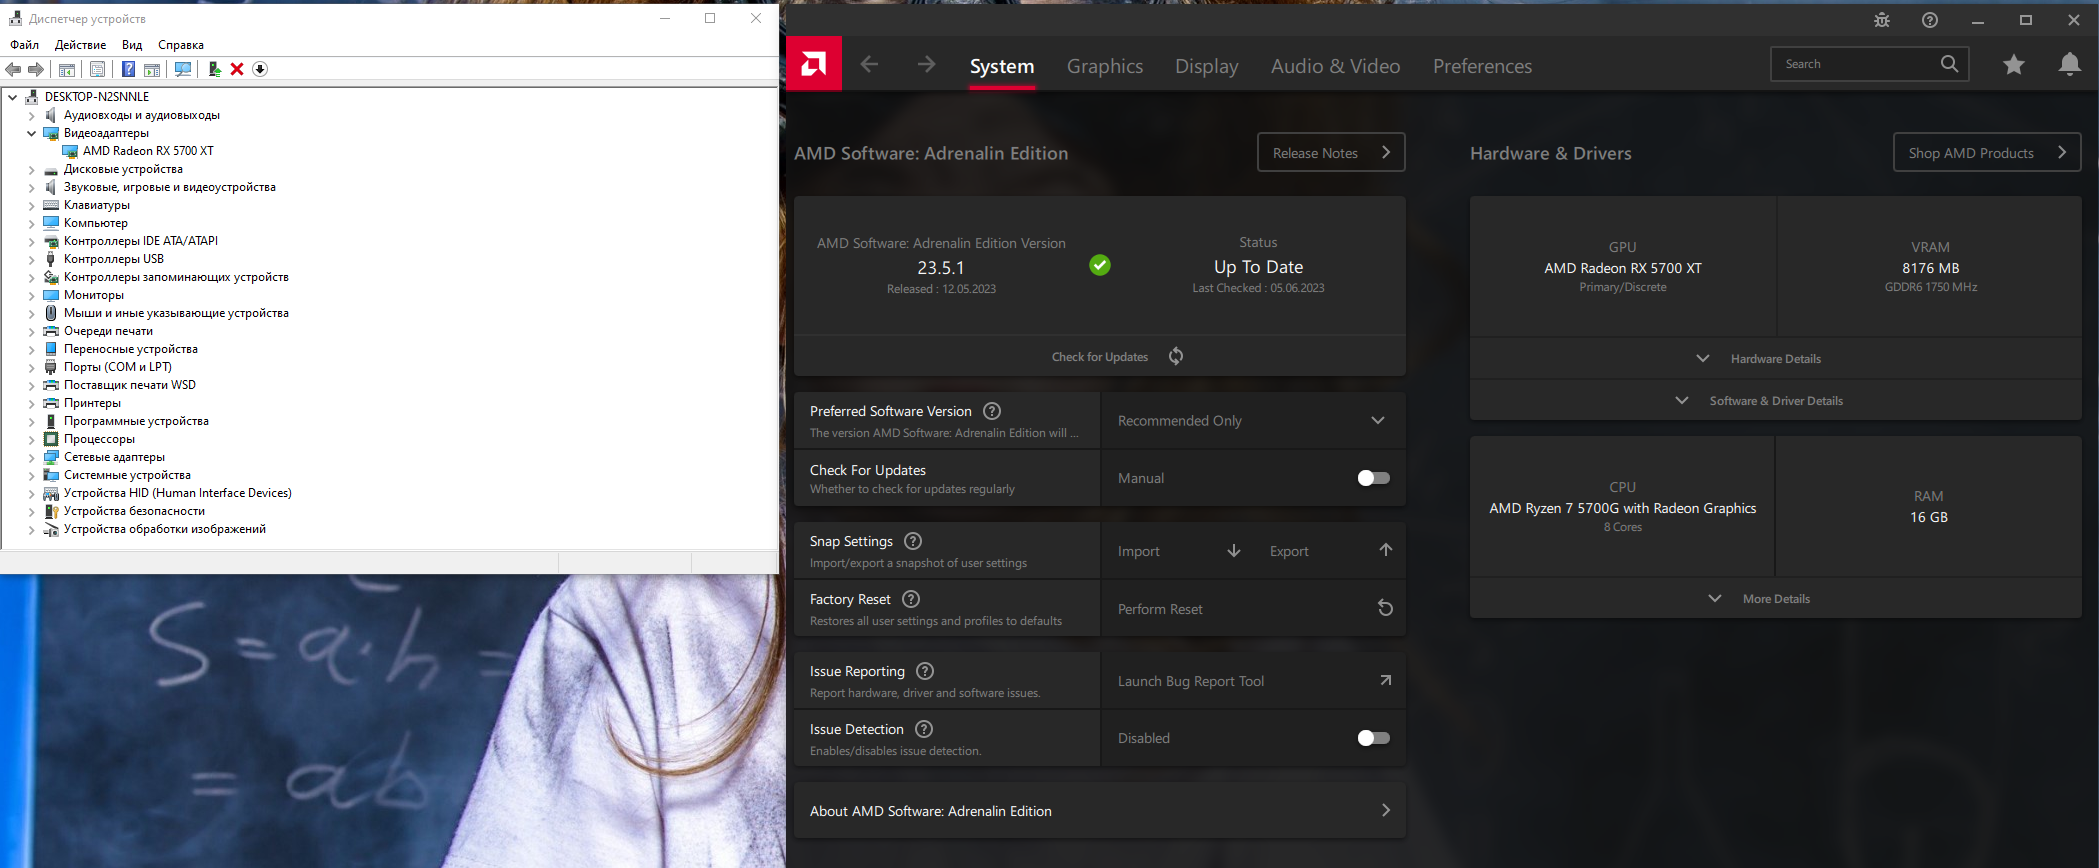Select Системные устройства tree item
Screen dimensions: 2099x868
(127, 475)
